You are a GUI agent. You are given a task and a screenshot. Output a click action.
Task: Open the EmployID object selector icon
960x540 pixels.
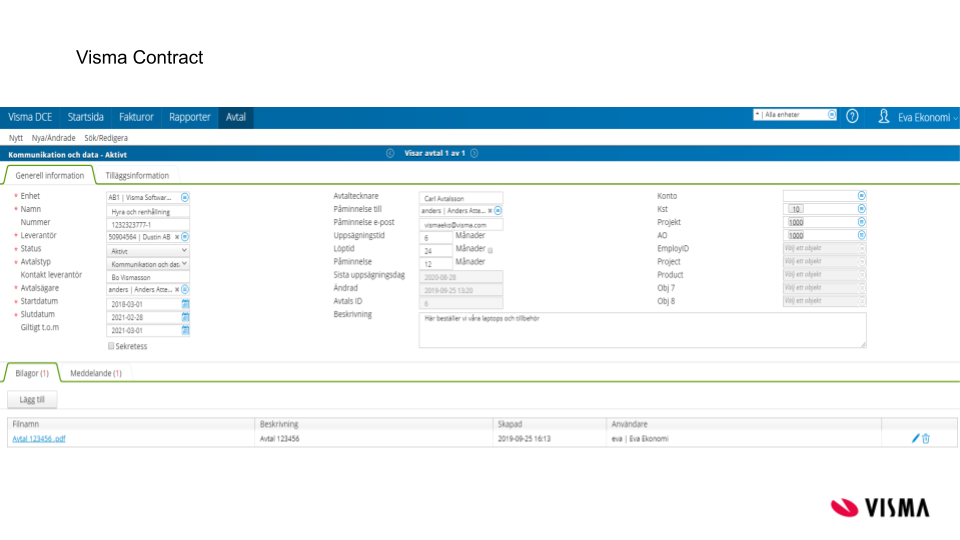tap(861, 249)
